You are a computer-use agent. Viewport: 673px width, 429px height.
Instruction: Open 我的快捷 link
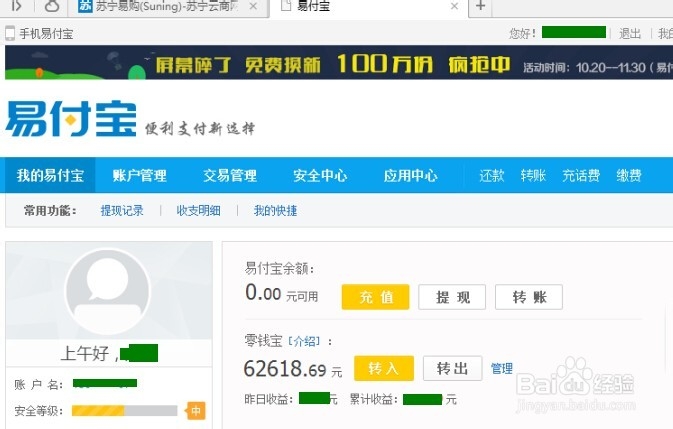(275, 210)
